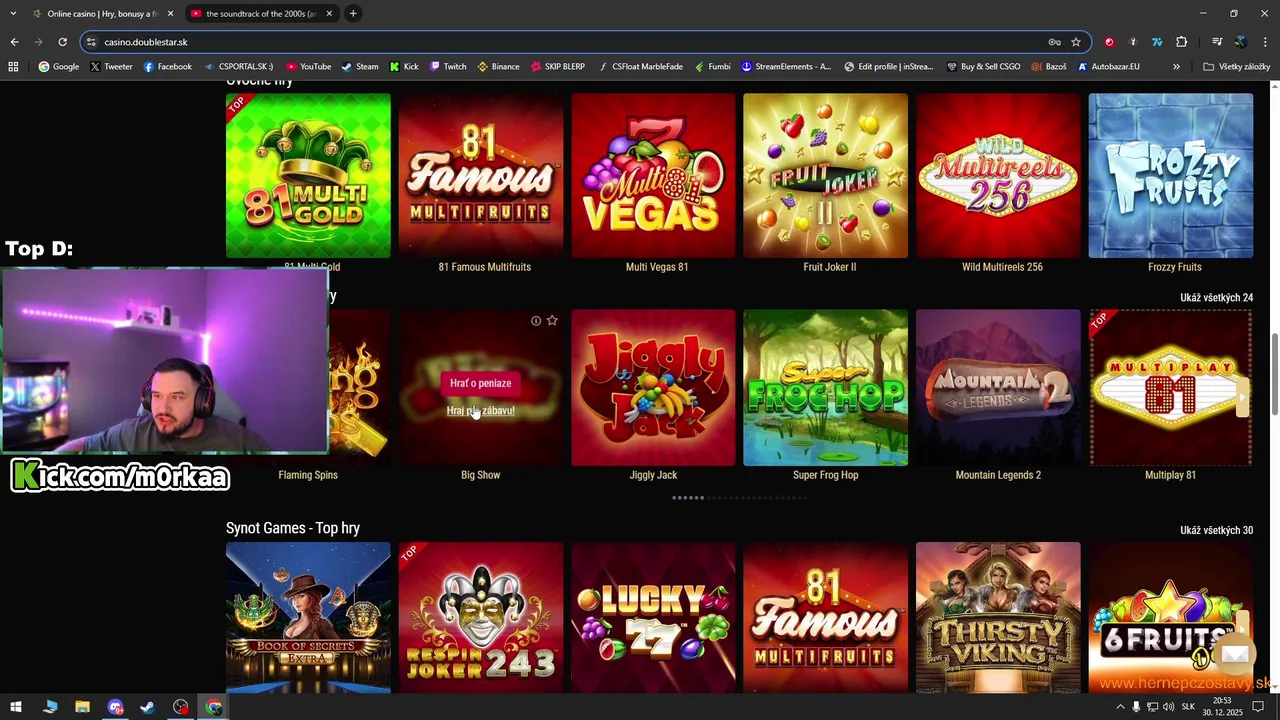Image resolution: width=1280 pixels, height=720 pixels.
Task: Open the chat envelope widget
Action: (1235, 654)
